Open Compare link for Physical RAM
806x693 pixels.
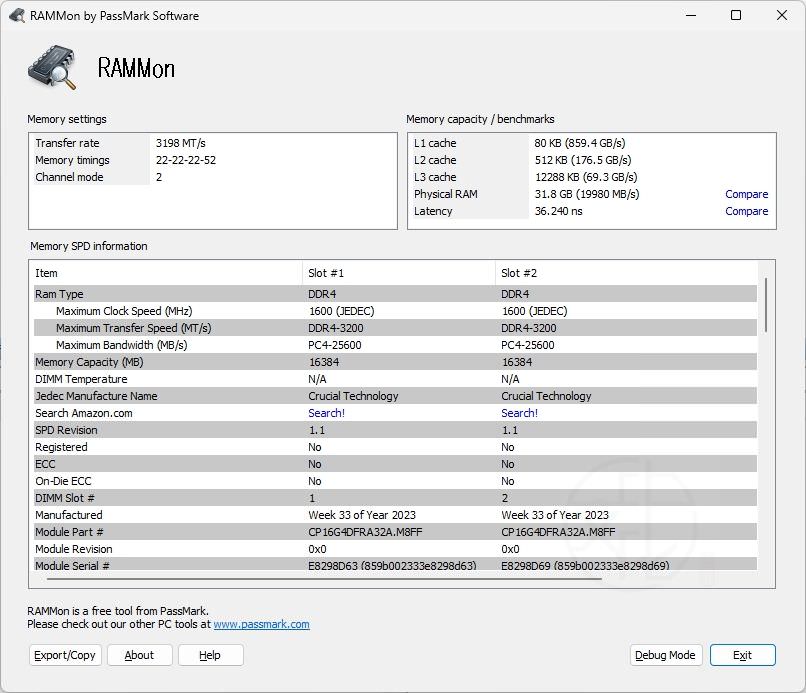coord(746,194)
